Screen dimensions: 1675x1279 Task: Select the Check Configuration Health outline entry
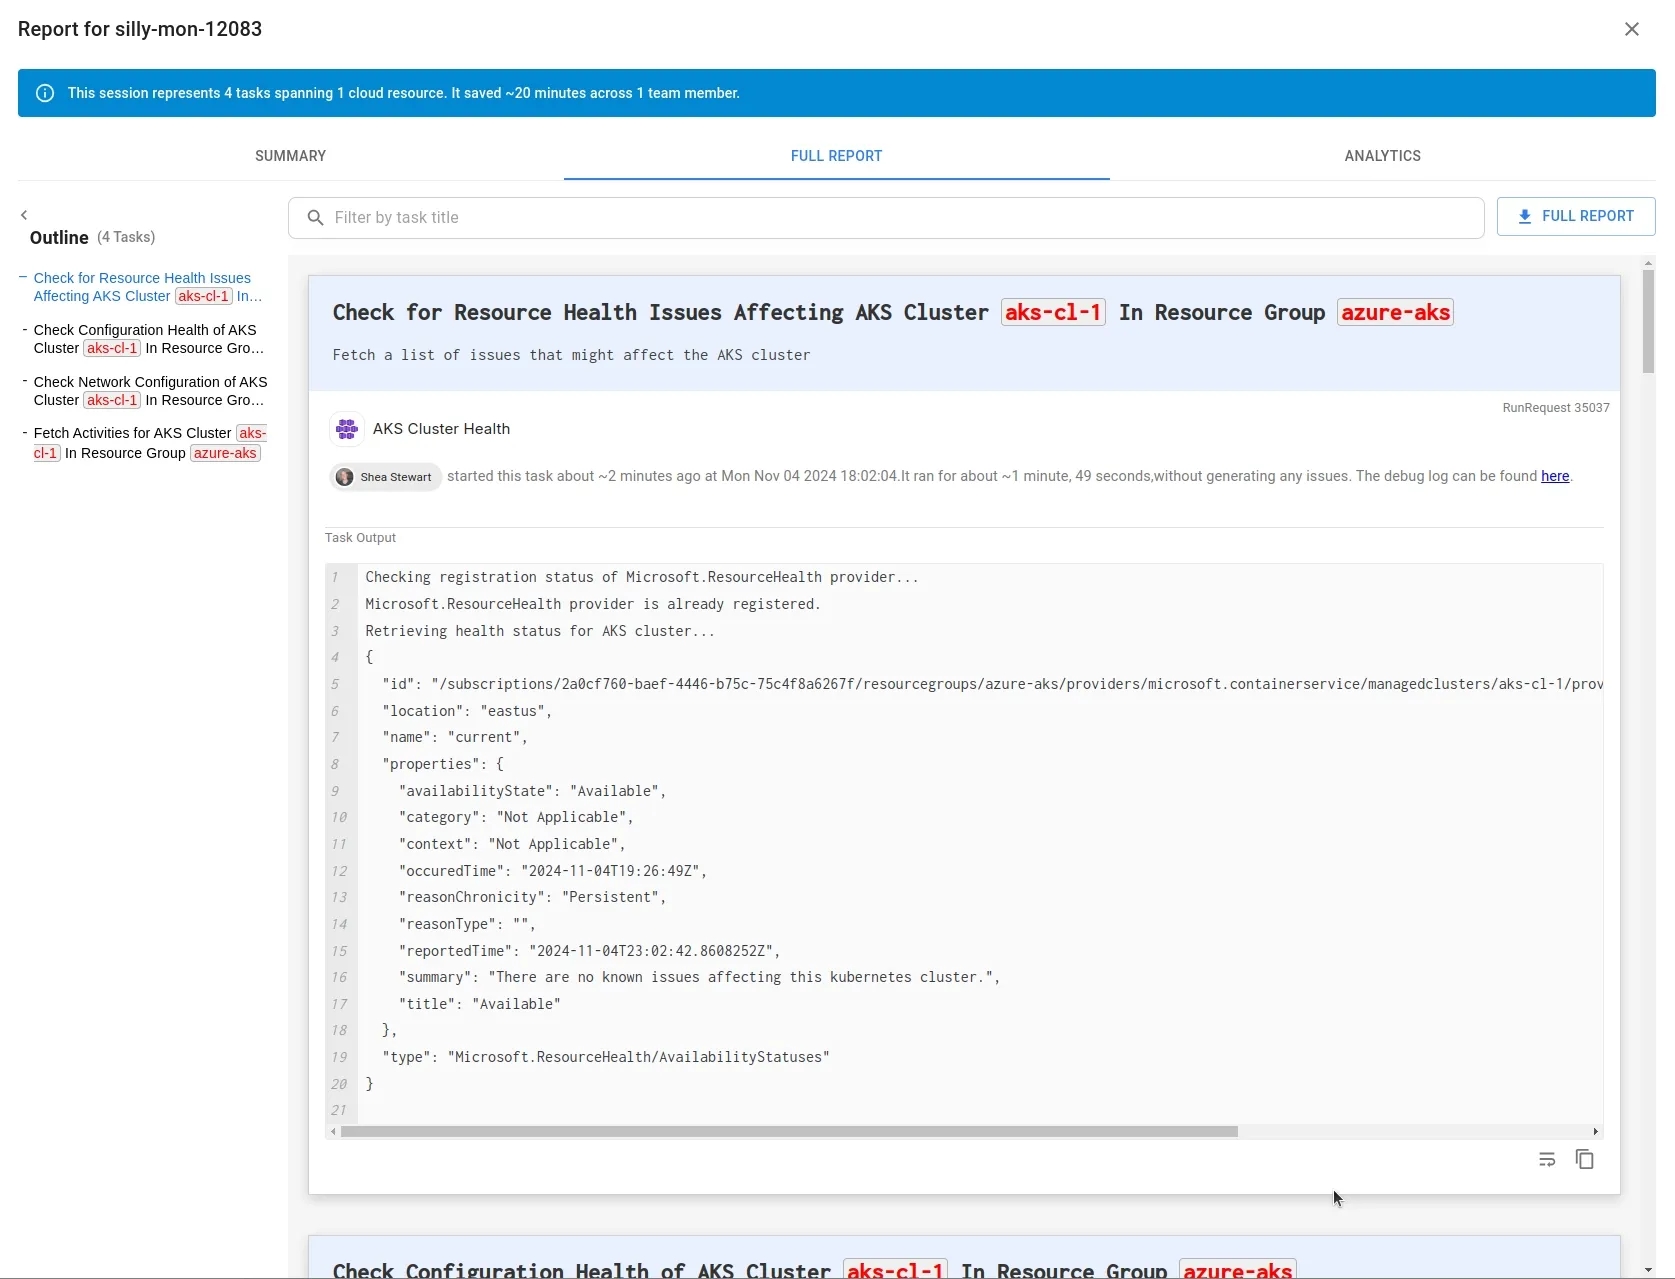click(x=143, y=339)
